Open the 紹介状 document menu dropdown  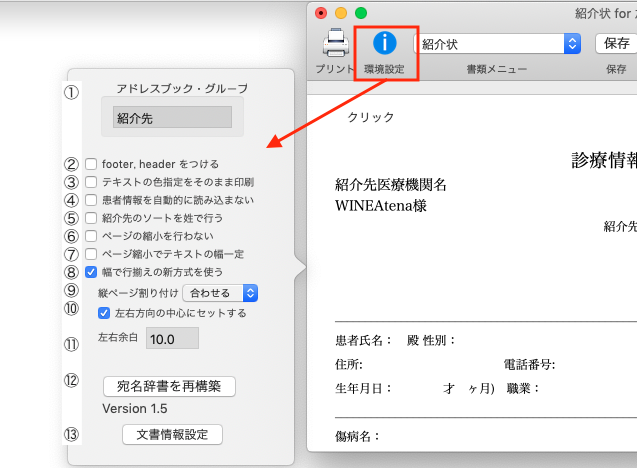pos(498,43)
